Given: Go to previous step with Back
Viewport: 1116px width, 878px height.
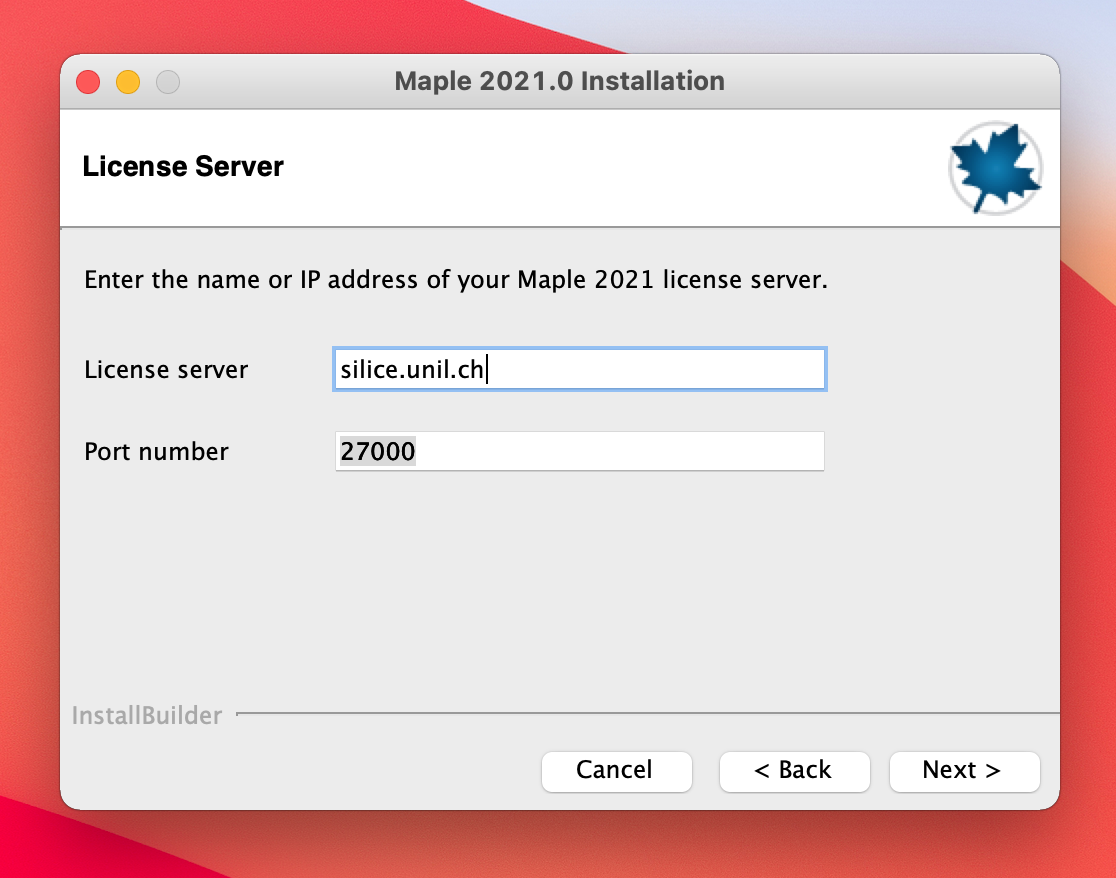Looking at the screenshot, I should coord(794,770).
